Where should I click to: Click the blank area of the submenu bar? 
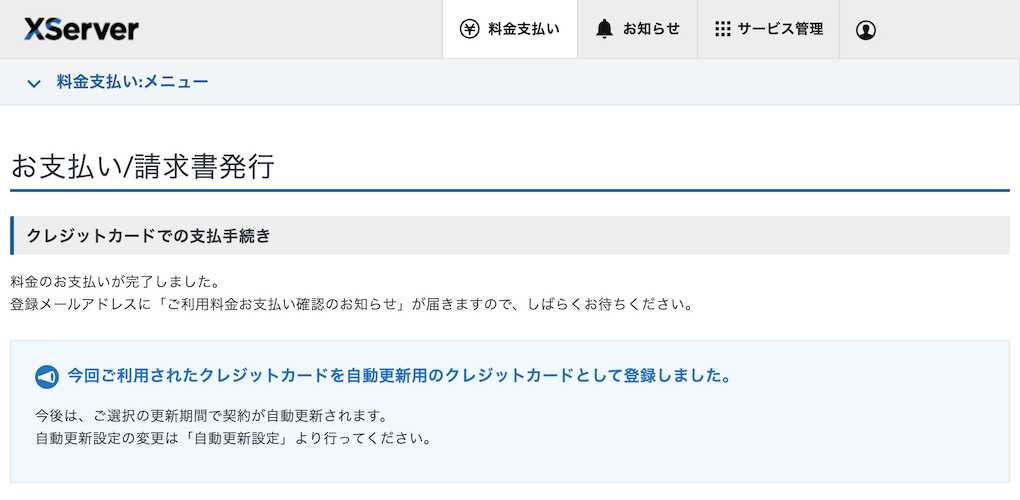click(x=600, y=82)
